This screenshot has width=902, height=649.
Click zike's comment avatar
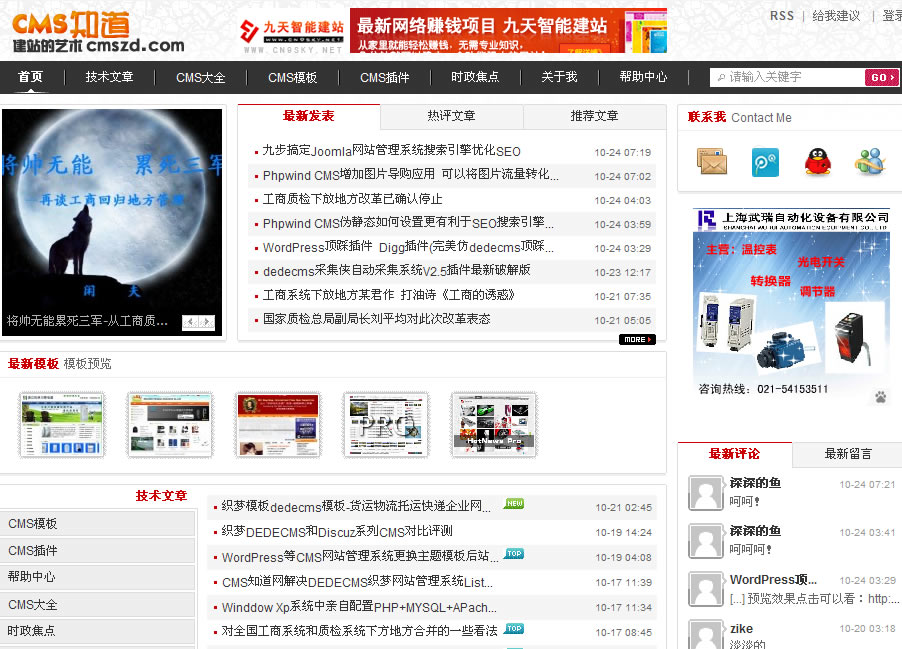click(705, 635)
